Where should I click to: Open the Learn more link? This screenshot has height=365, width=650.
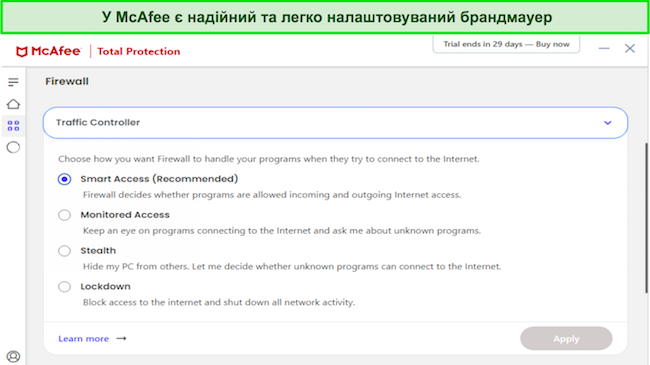point(83,339)
